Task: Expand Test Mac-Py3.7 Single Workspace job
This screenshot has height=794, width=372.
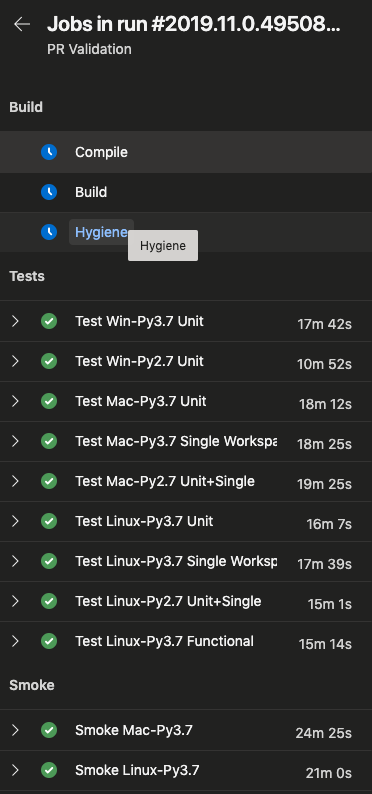Action: click(15, 441)
